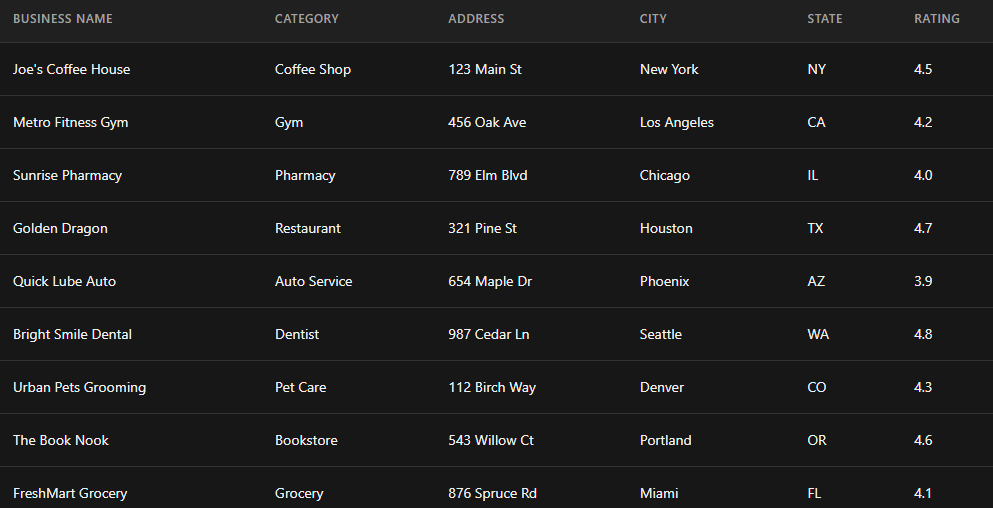Click the Restaurant category cell
The image size is (993, 508).
308,229
